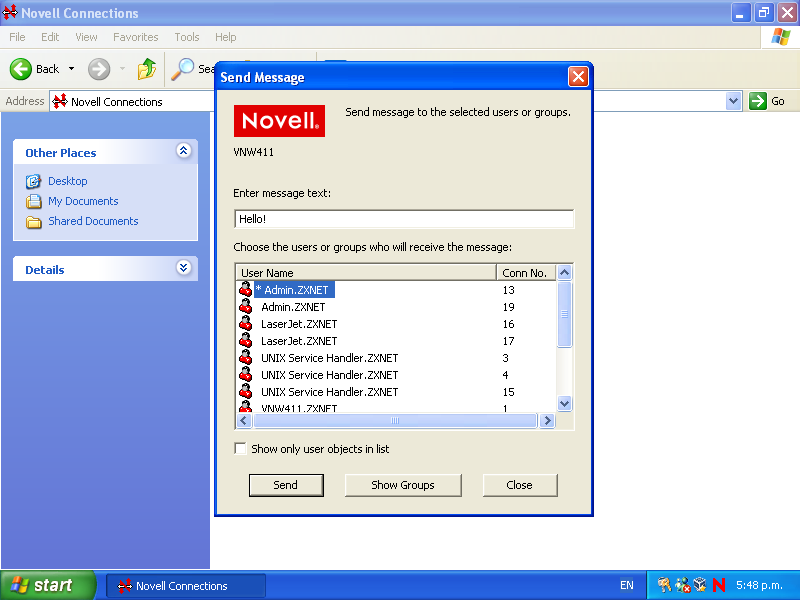Click the My Documents folder icon
This screenshot has width=800, height=600.
click(x=34, y=202)
